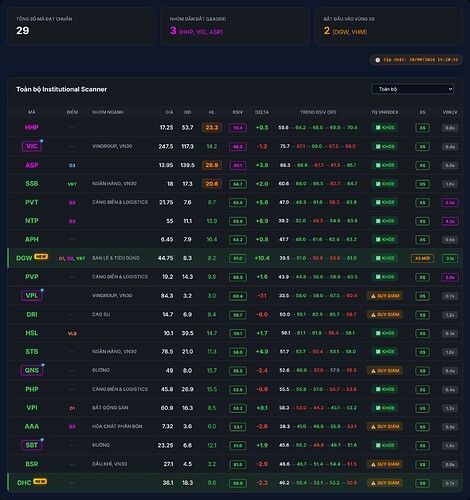Click the KHỎE badge in DGW row
The height and width of the screenshot is (500, 470).
[x=385, y=258]
